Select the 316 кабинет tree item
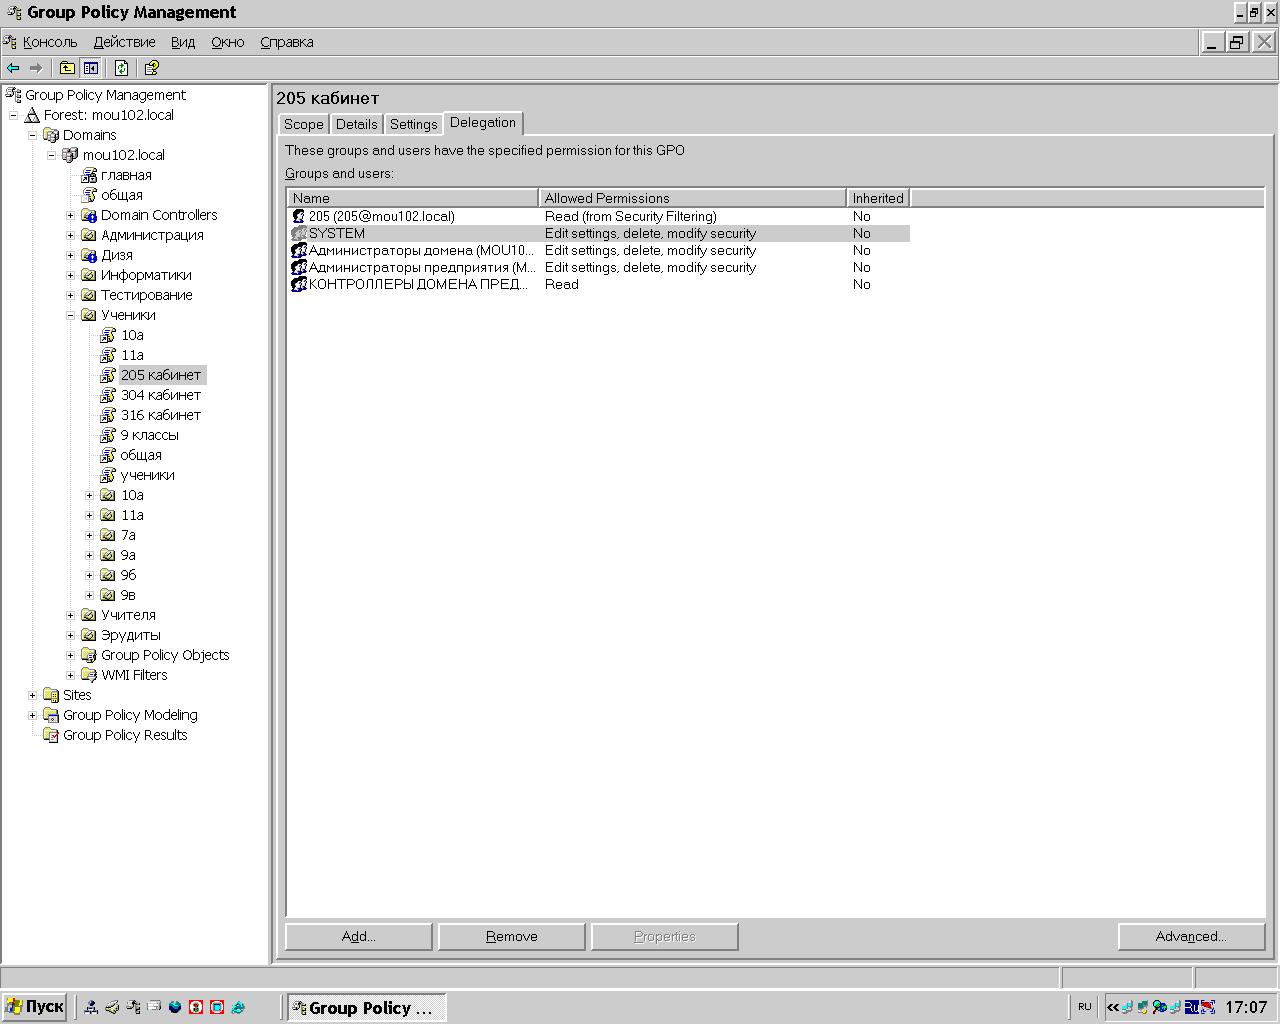The height and width of the screenshot is (1024, 1280). coord(161,415)
